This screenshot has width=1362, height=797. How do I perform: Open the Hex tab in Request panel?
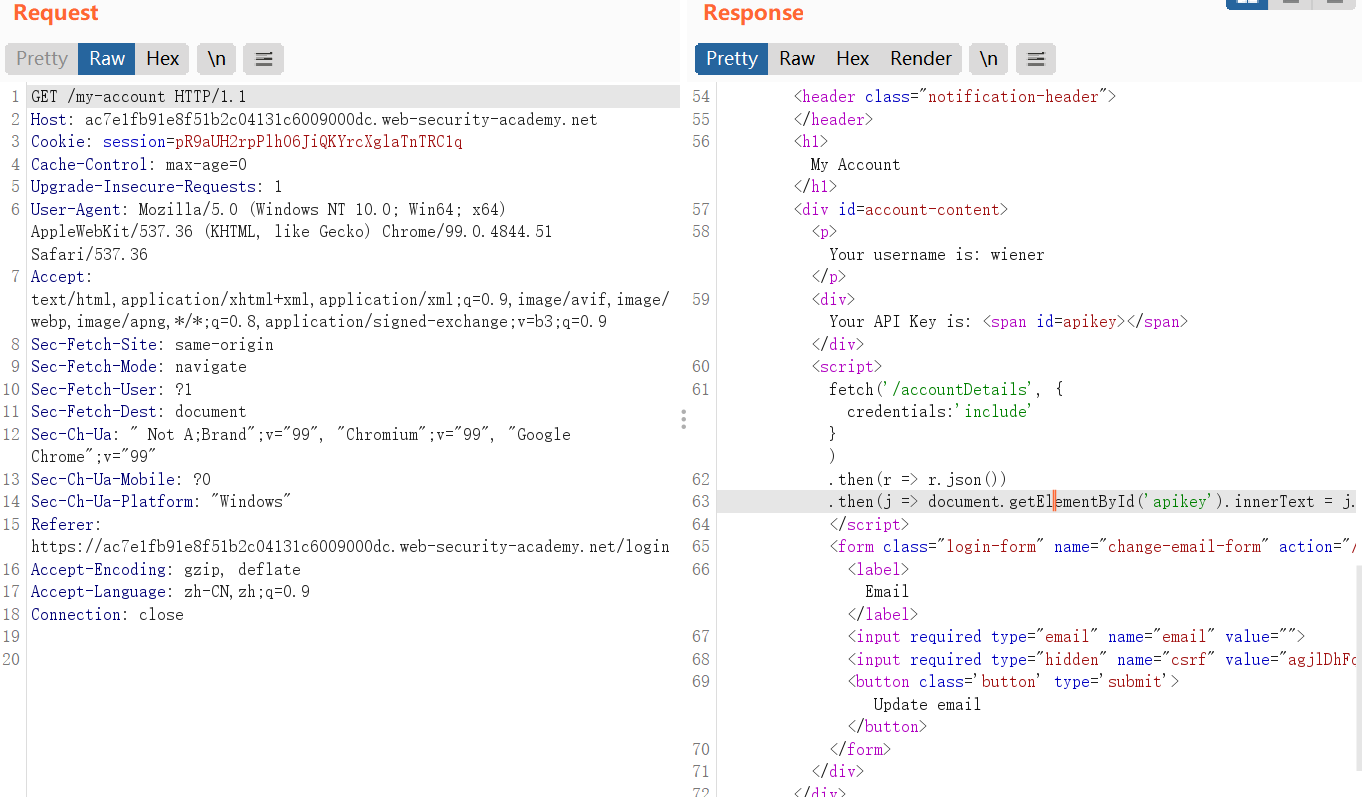[x=163, y=59]
